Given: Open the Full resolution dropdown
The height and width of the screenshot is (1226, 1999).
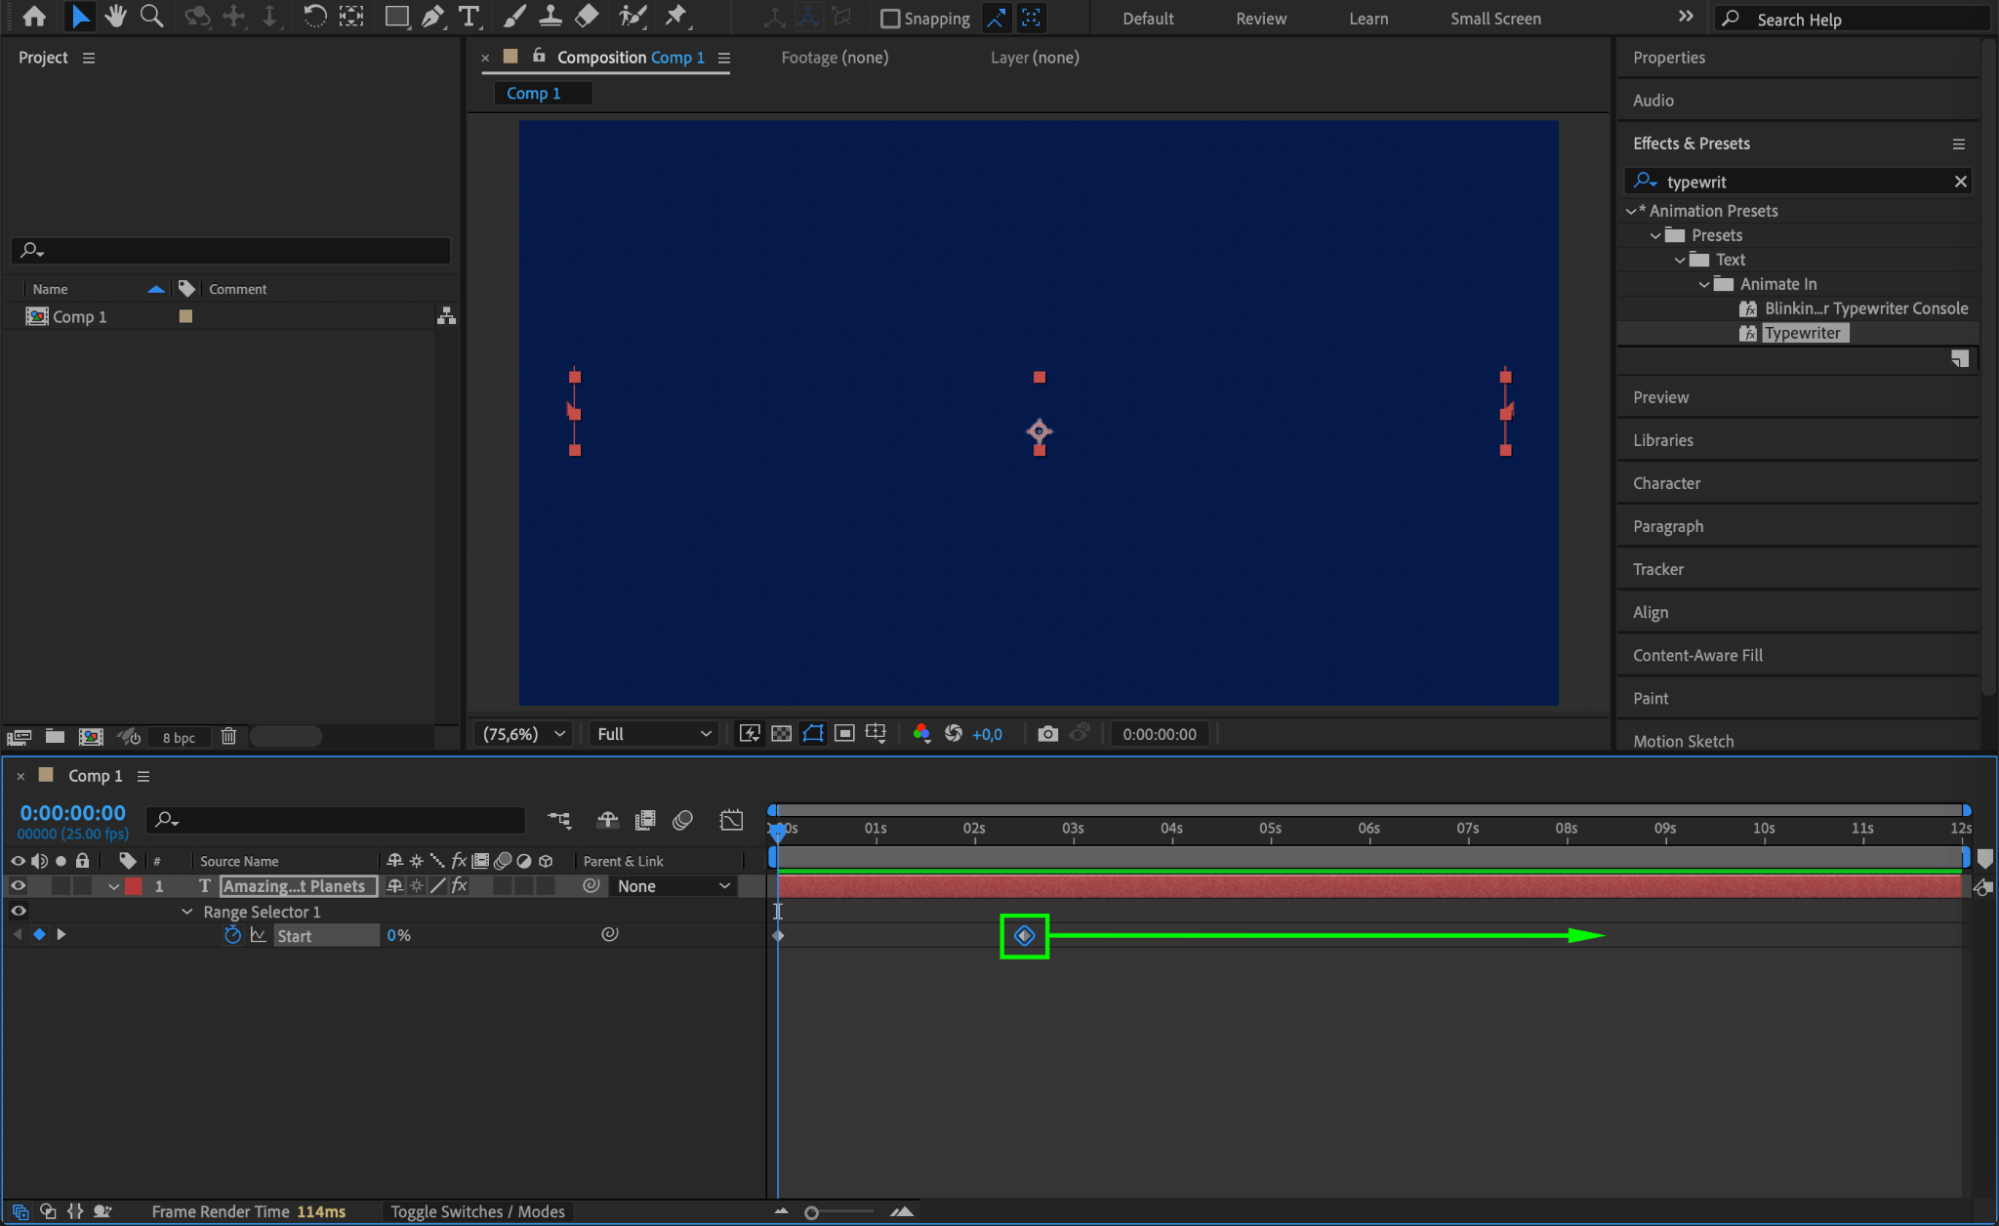Looking at the screenshot, I should [654, 734].
